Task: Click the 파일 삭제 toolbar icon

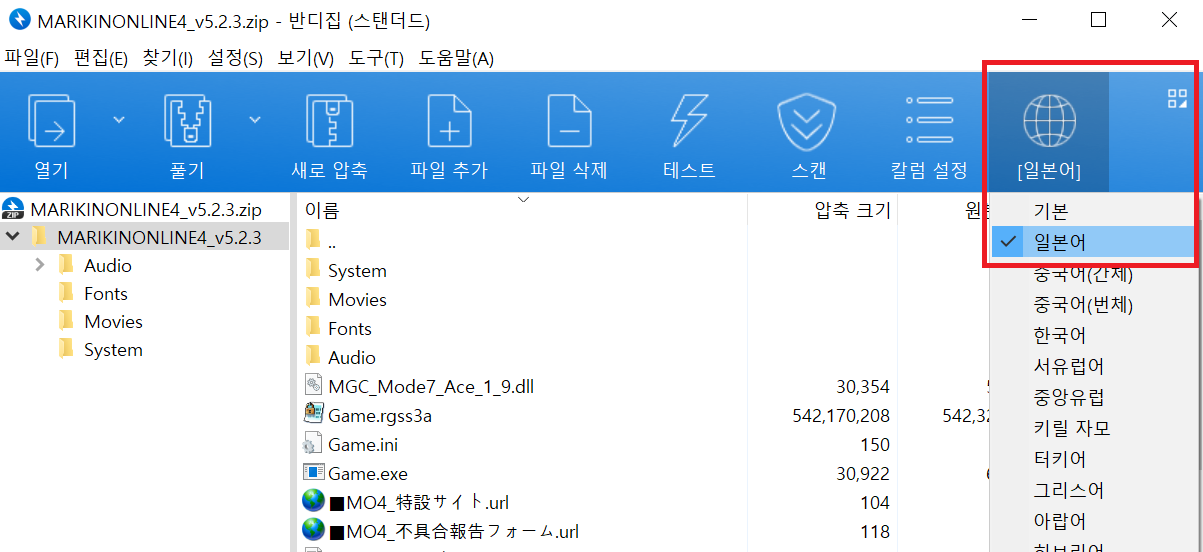Action: (x=569, y=120)
